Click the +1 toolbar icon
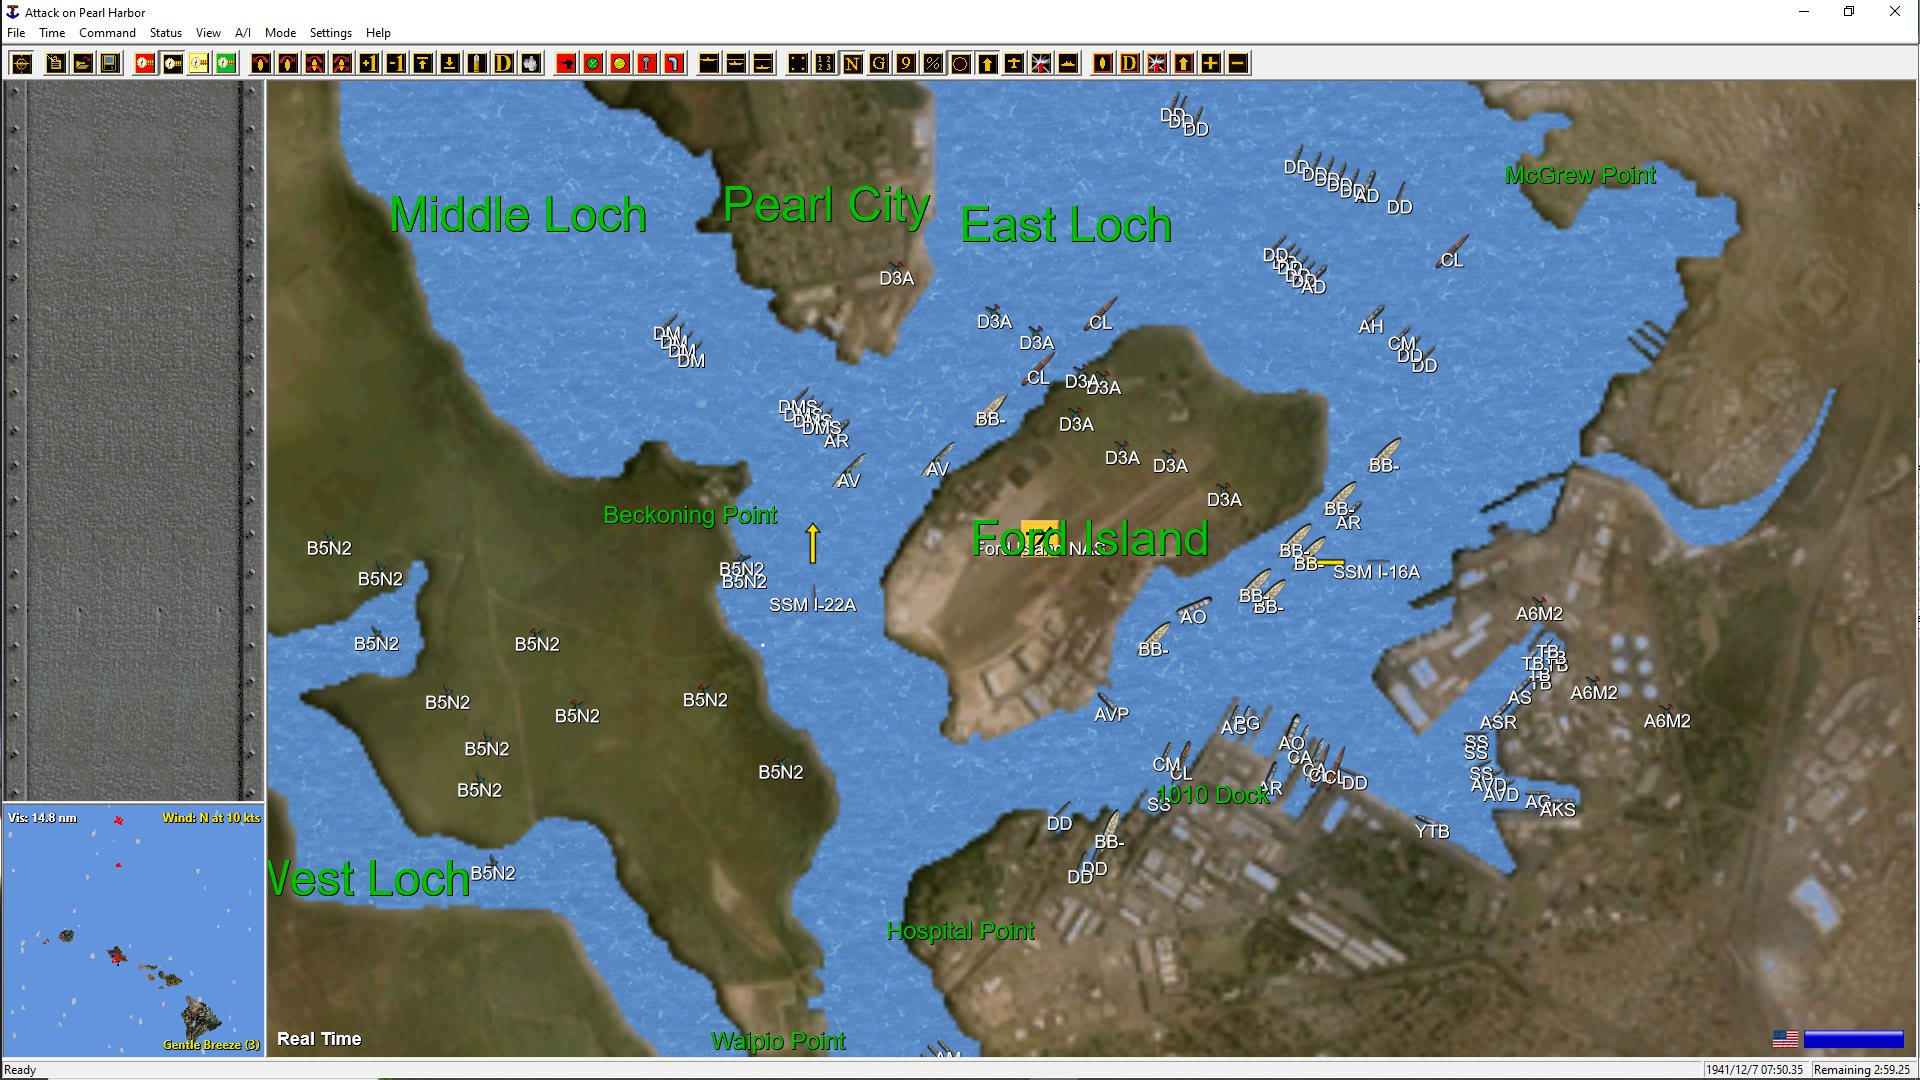 click(368, 63)
